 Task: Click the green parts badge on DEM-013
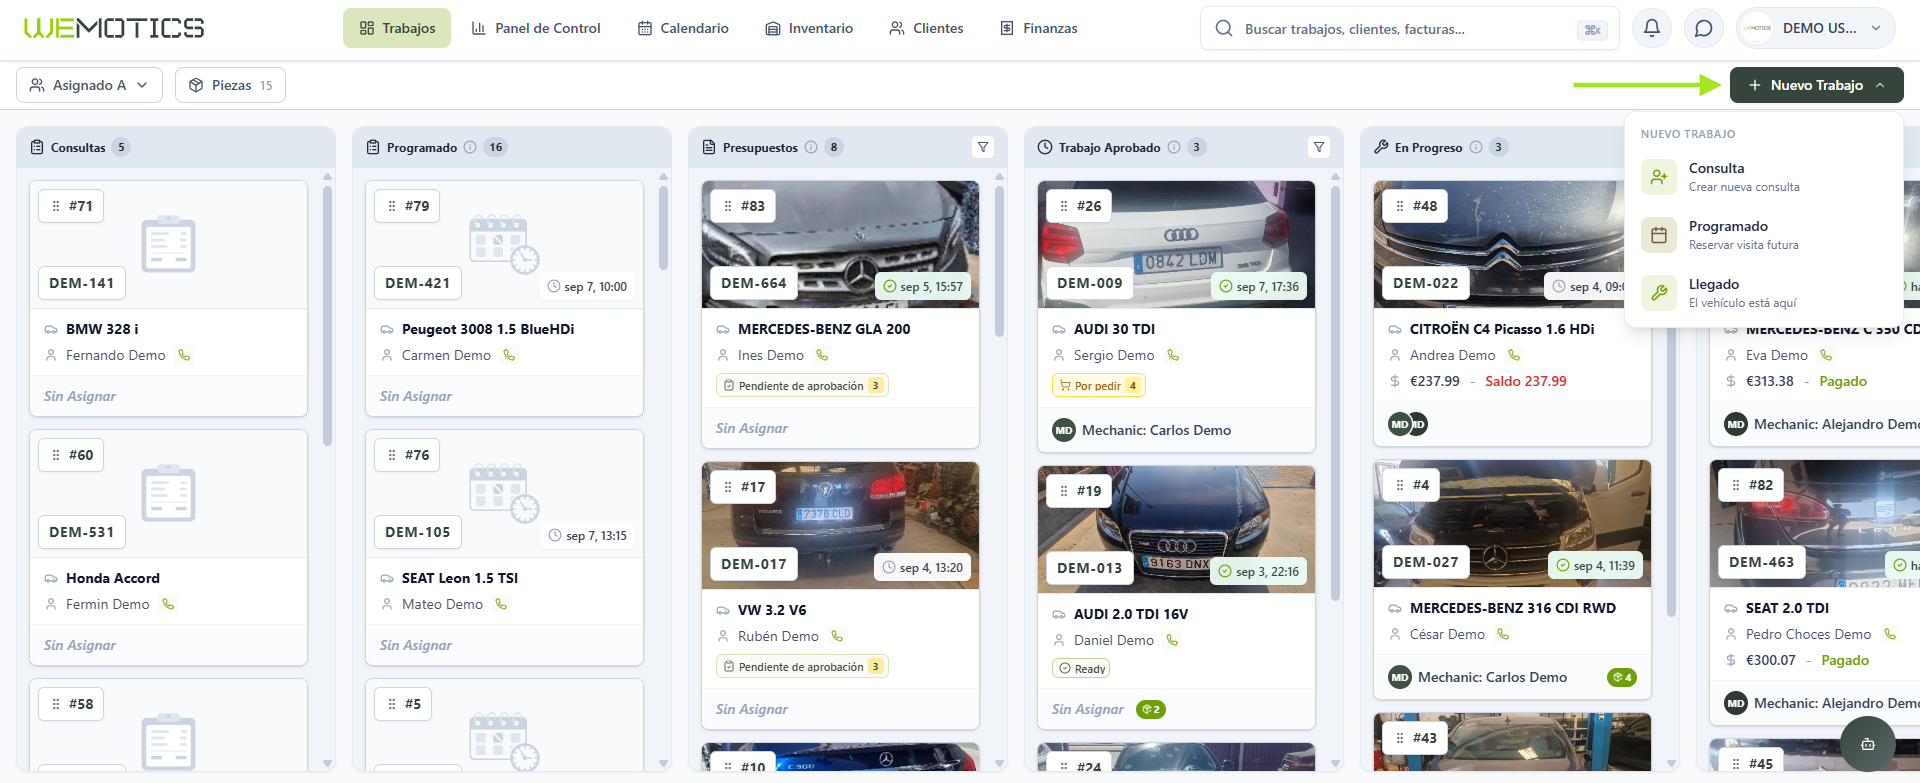click(x=1151, y=709)
